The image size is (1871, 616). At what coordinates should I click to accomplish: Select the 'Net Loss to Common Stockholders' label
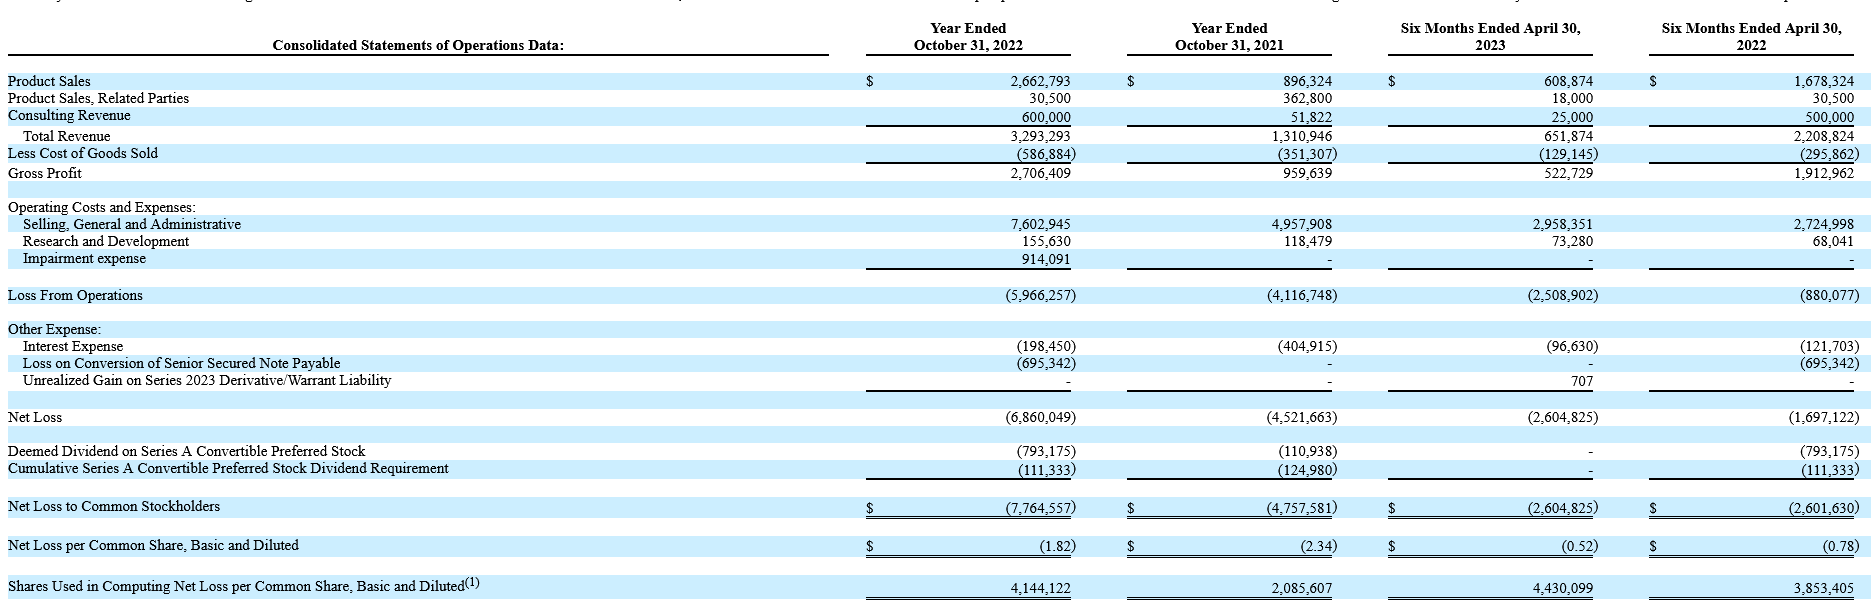click(114, 506)
